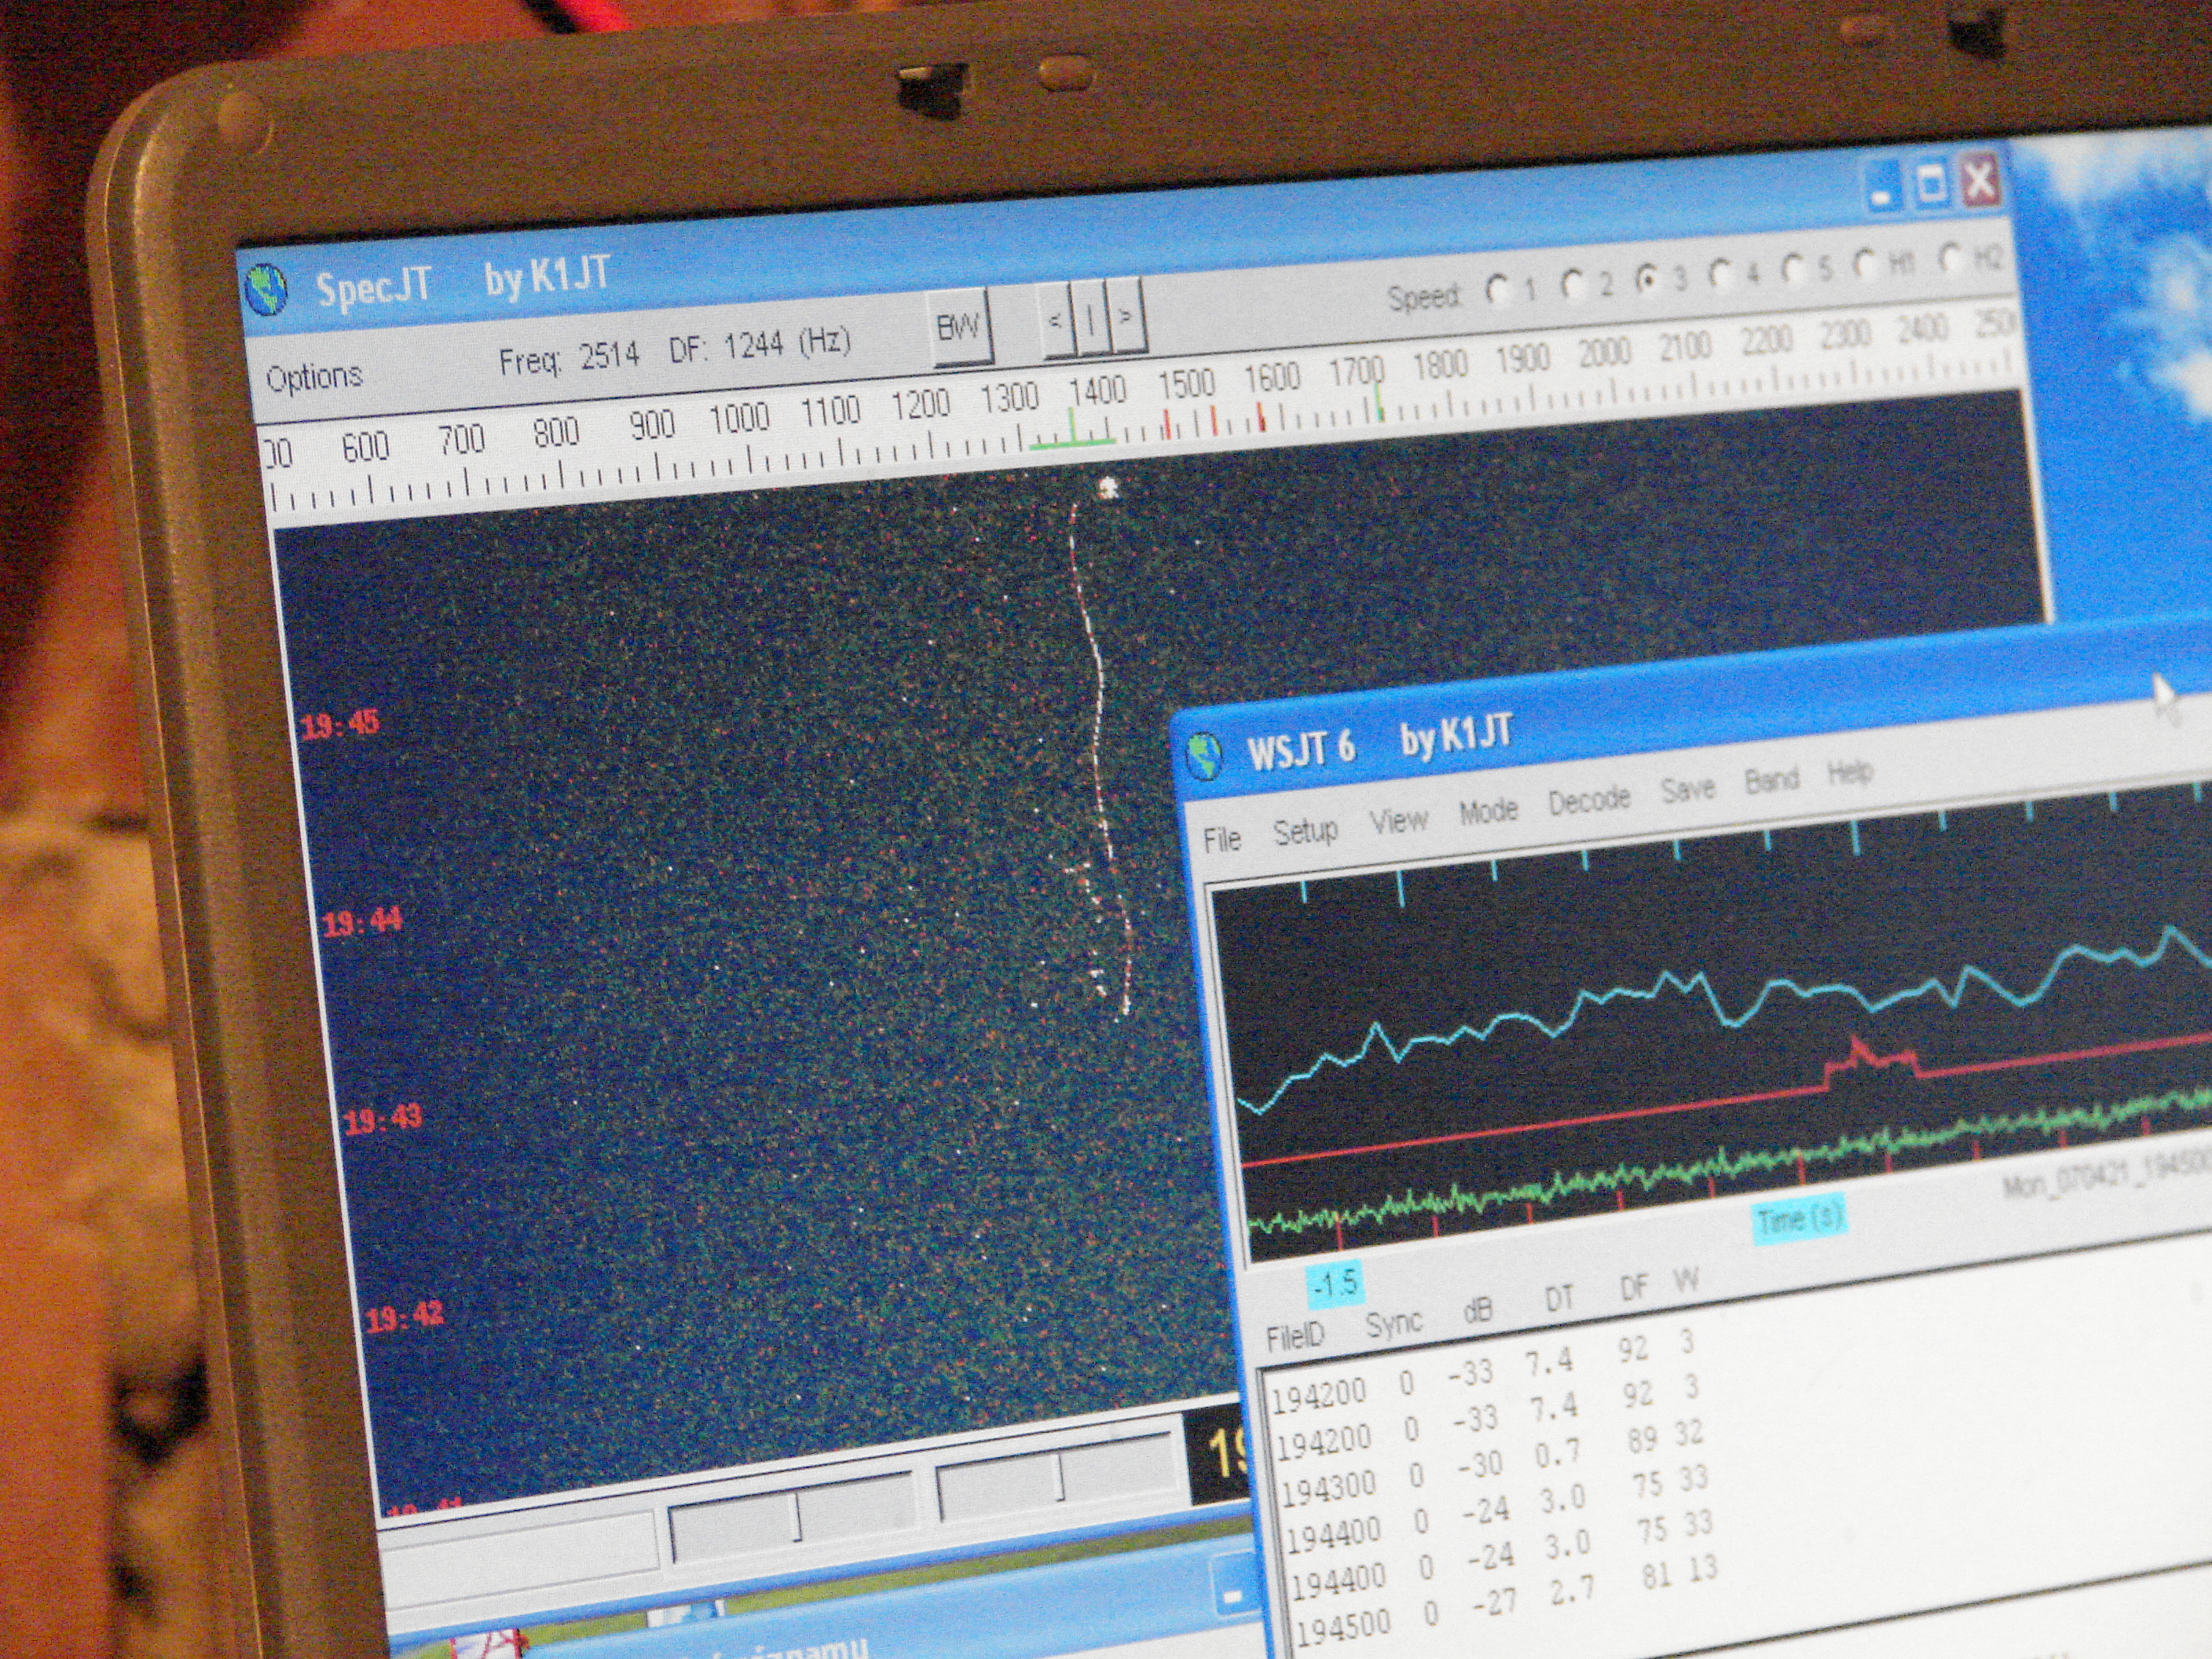Viewport: 2212px width, 1659px height.
Task: Click the left slider below SpecJT waterfall
Action: pyautogui.click(x=792, y=1516)
